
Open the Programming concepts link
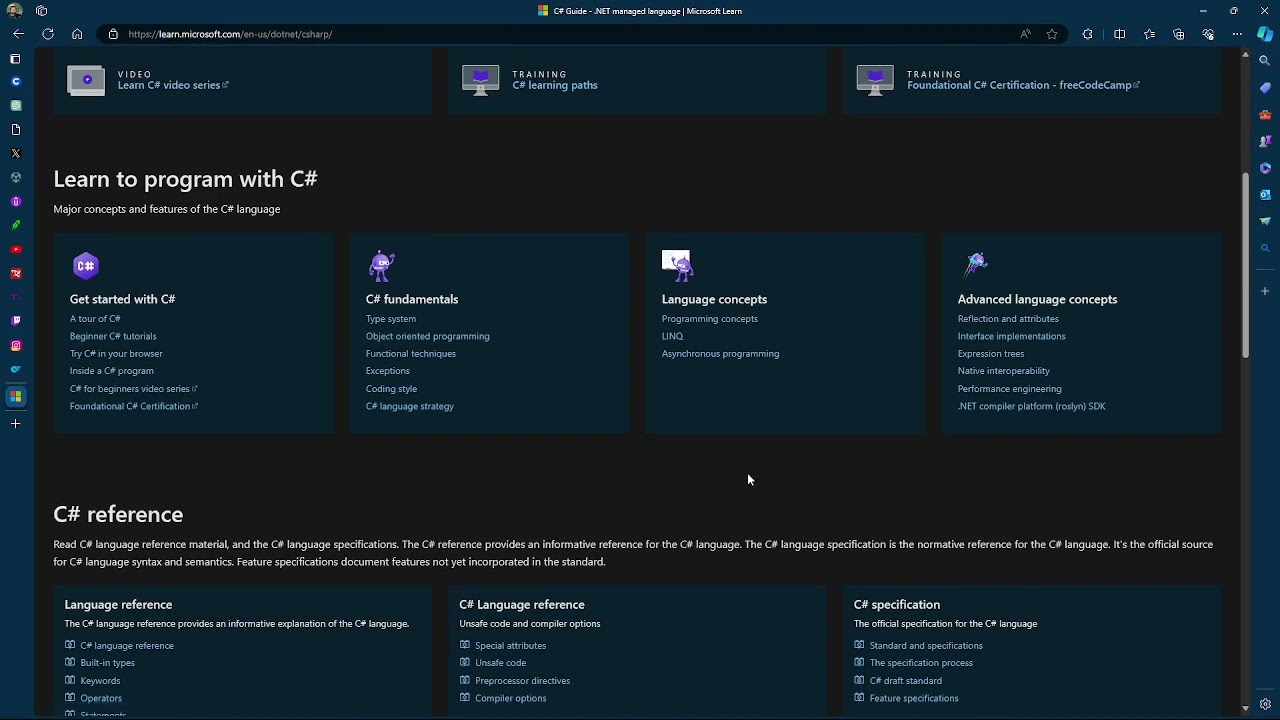pos(710,319)
